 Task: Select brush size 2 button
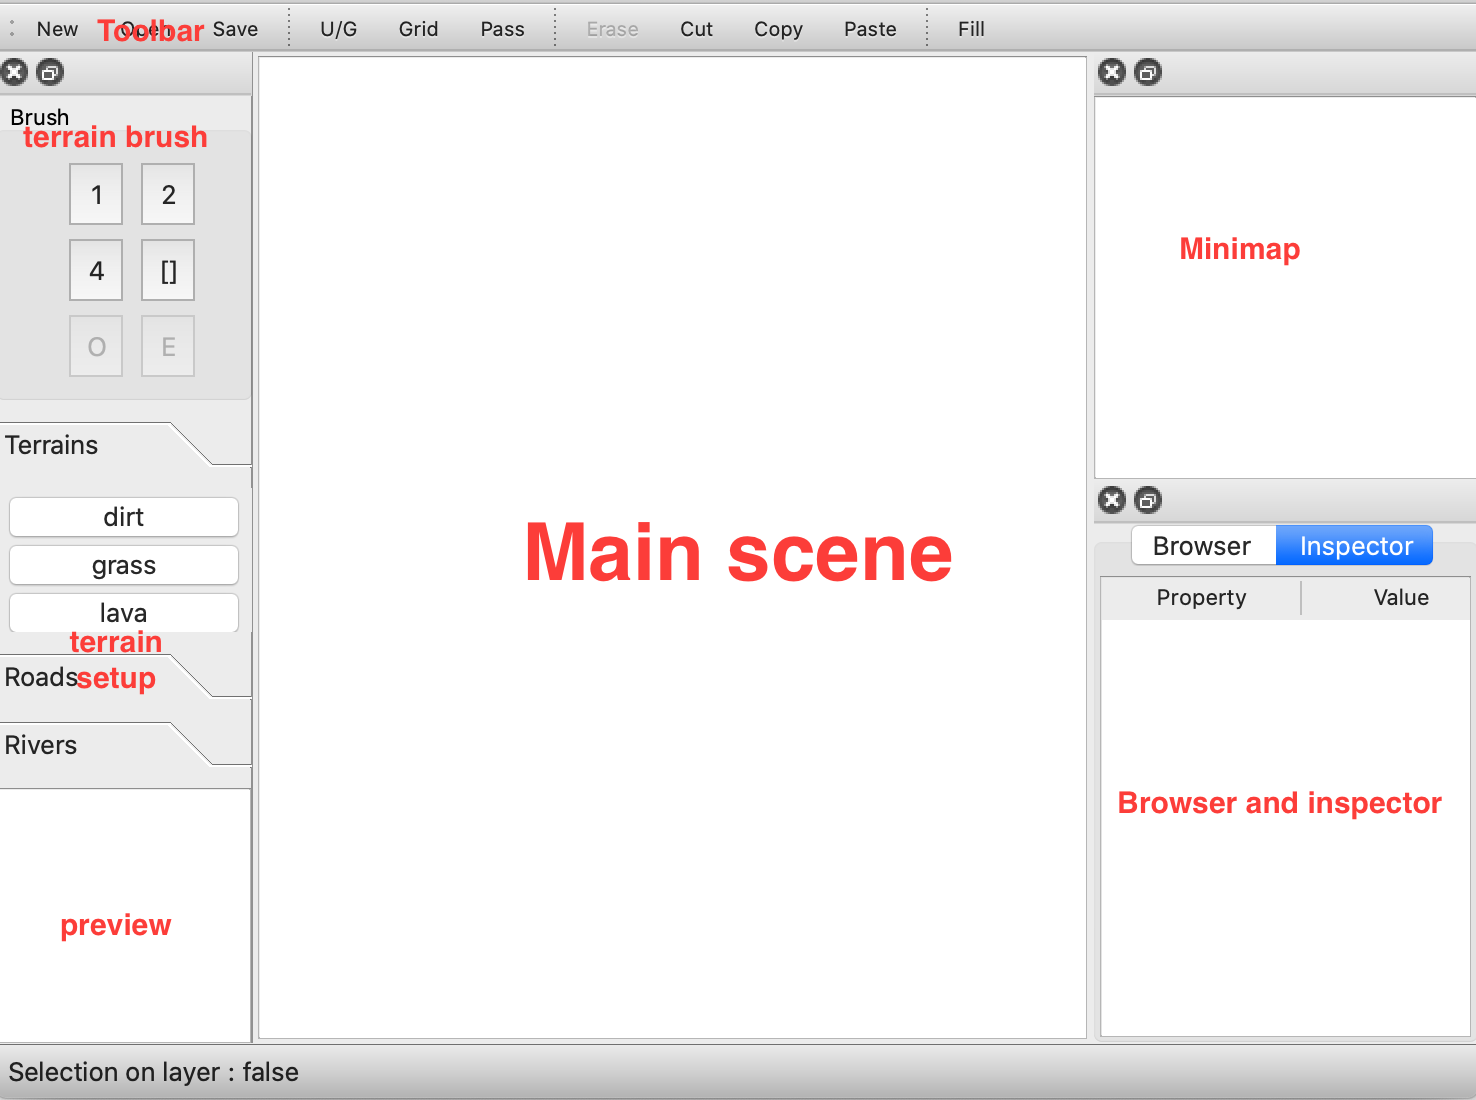click(x=168, y=195)
